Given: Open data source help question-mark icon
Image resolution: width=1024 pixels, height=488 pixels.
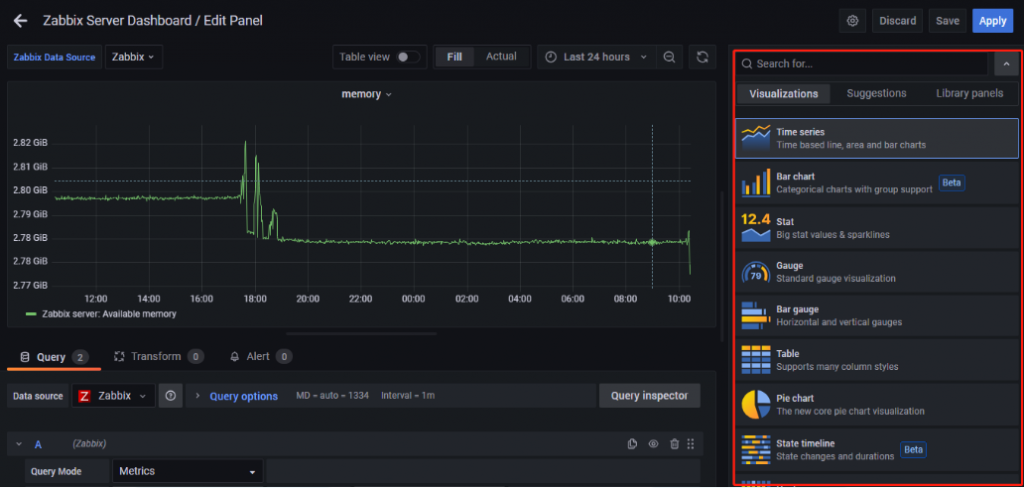Looking at the screenshot, I should (170, 396).
